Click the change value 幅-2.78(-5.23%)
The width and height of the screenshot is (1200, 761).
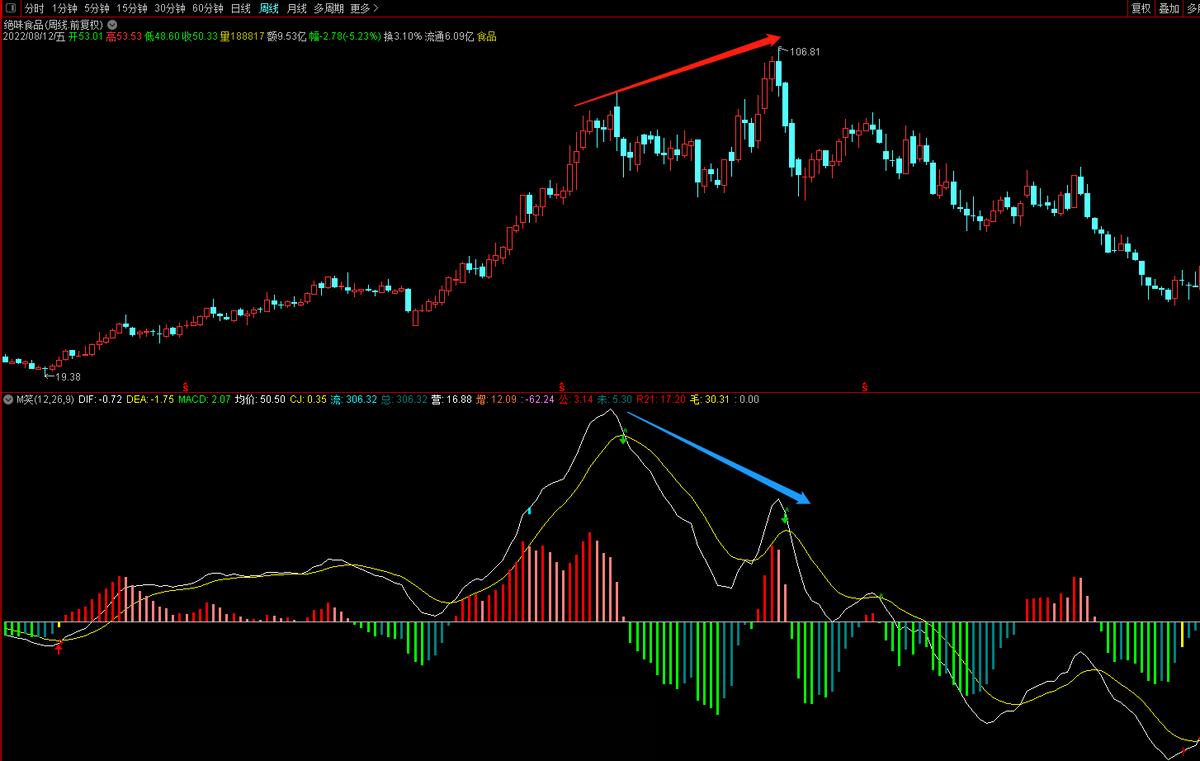tap(345, 36)
